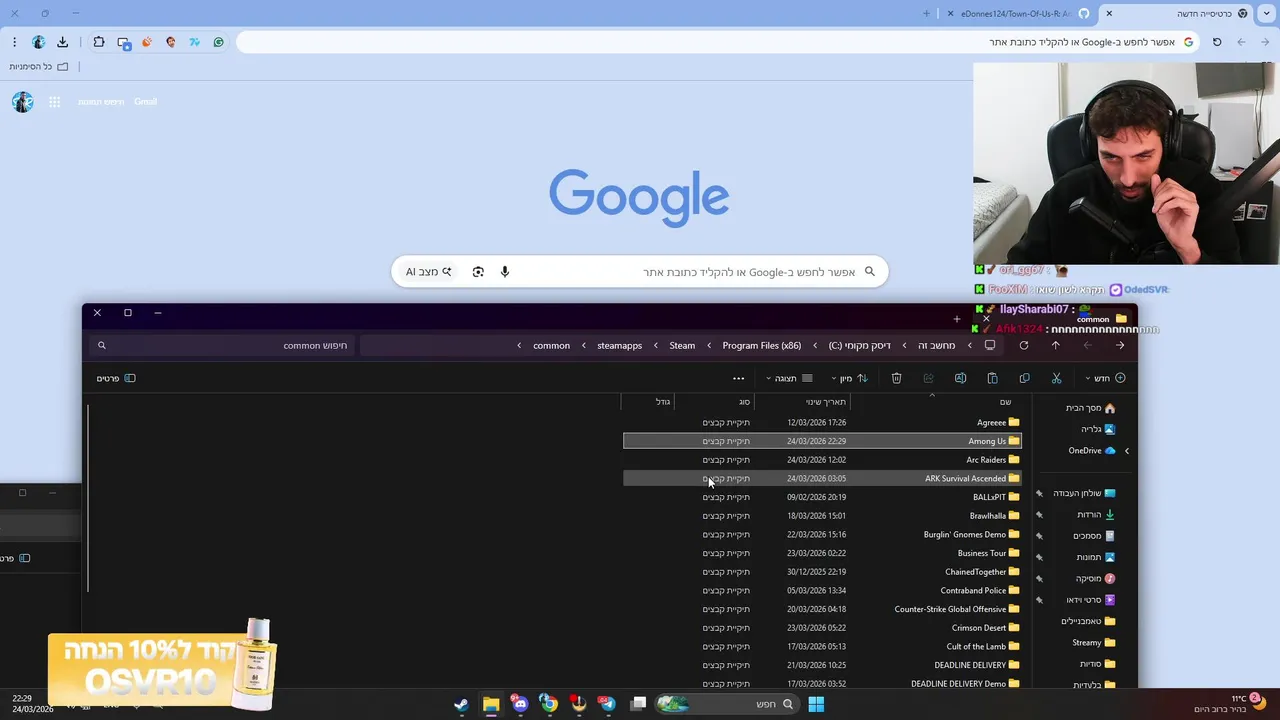Reload the Chrome page
Viewport: 1280px width, 720px height.
(1217, 42)
